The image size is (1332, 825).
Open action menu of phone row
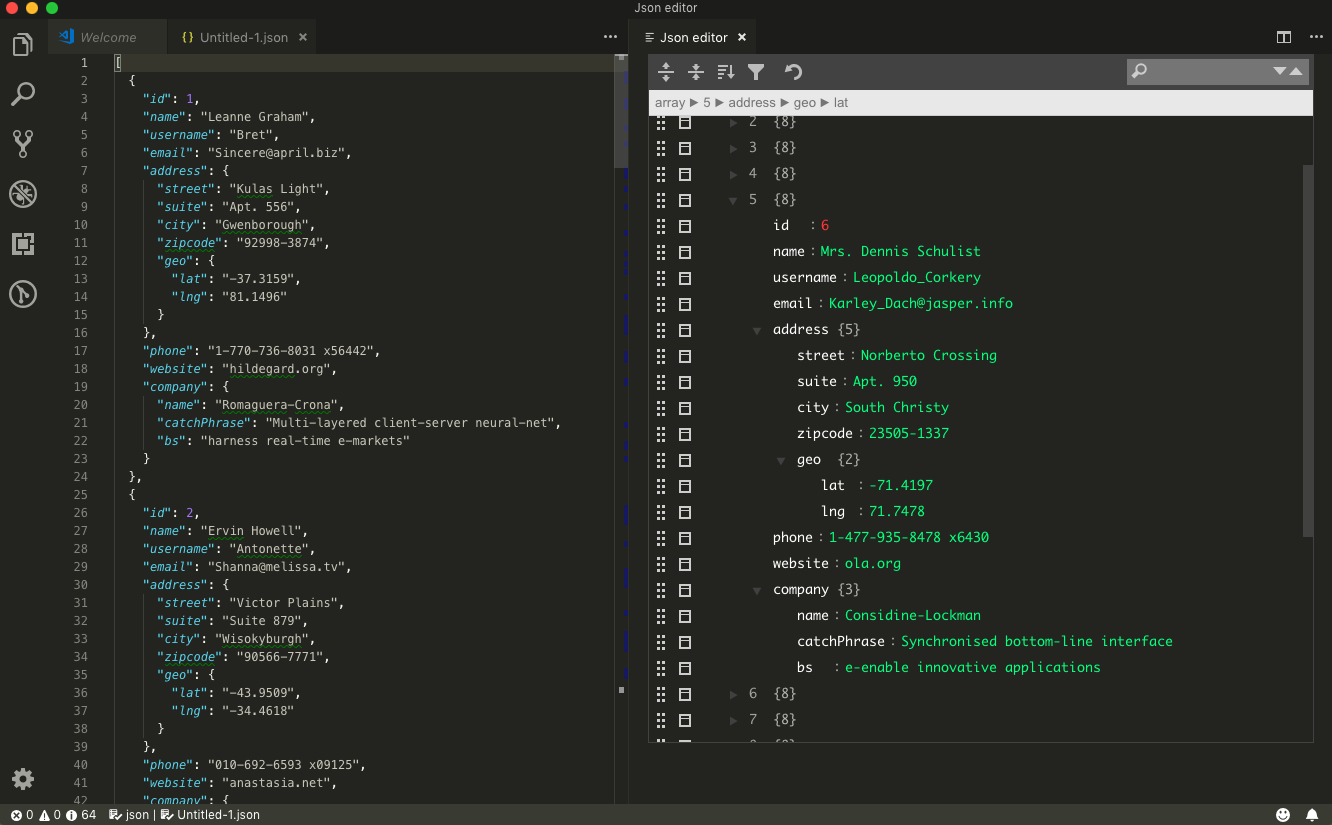click(685, 537)
